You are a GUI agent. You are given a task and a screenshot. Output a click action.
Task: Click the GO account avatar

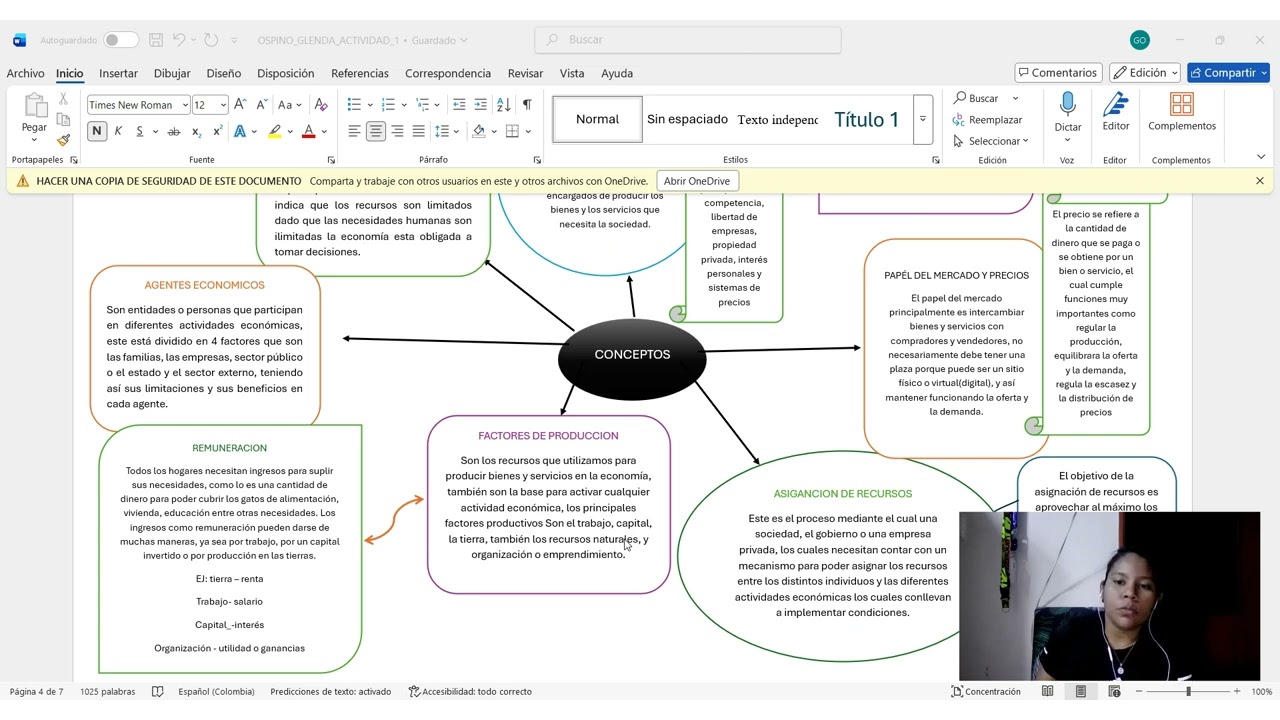point(1139,40)
